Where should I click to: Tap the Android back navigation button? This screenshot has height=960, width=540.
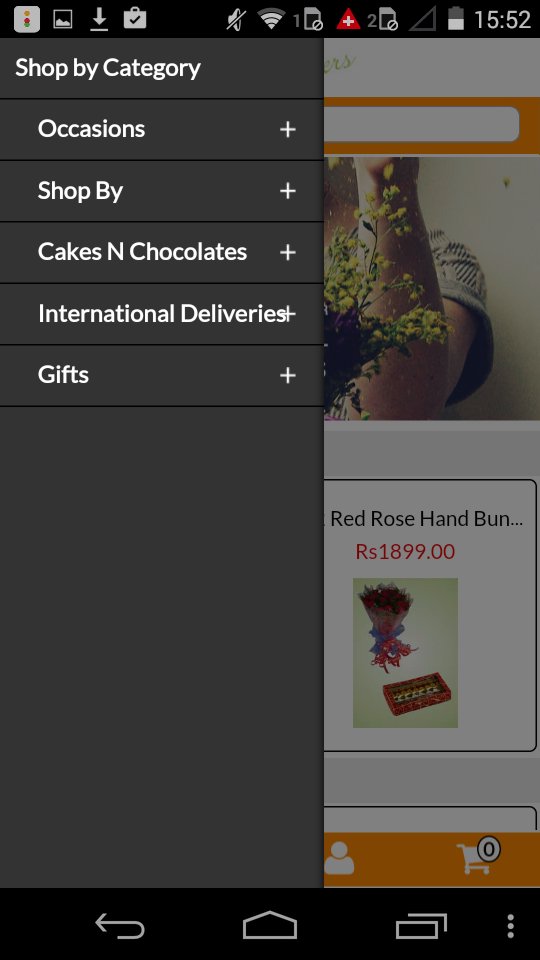120,926
